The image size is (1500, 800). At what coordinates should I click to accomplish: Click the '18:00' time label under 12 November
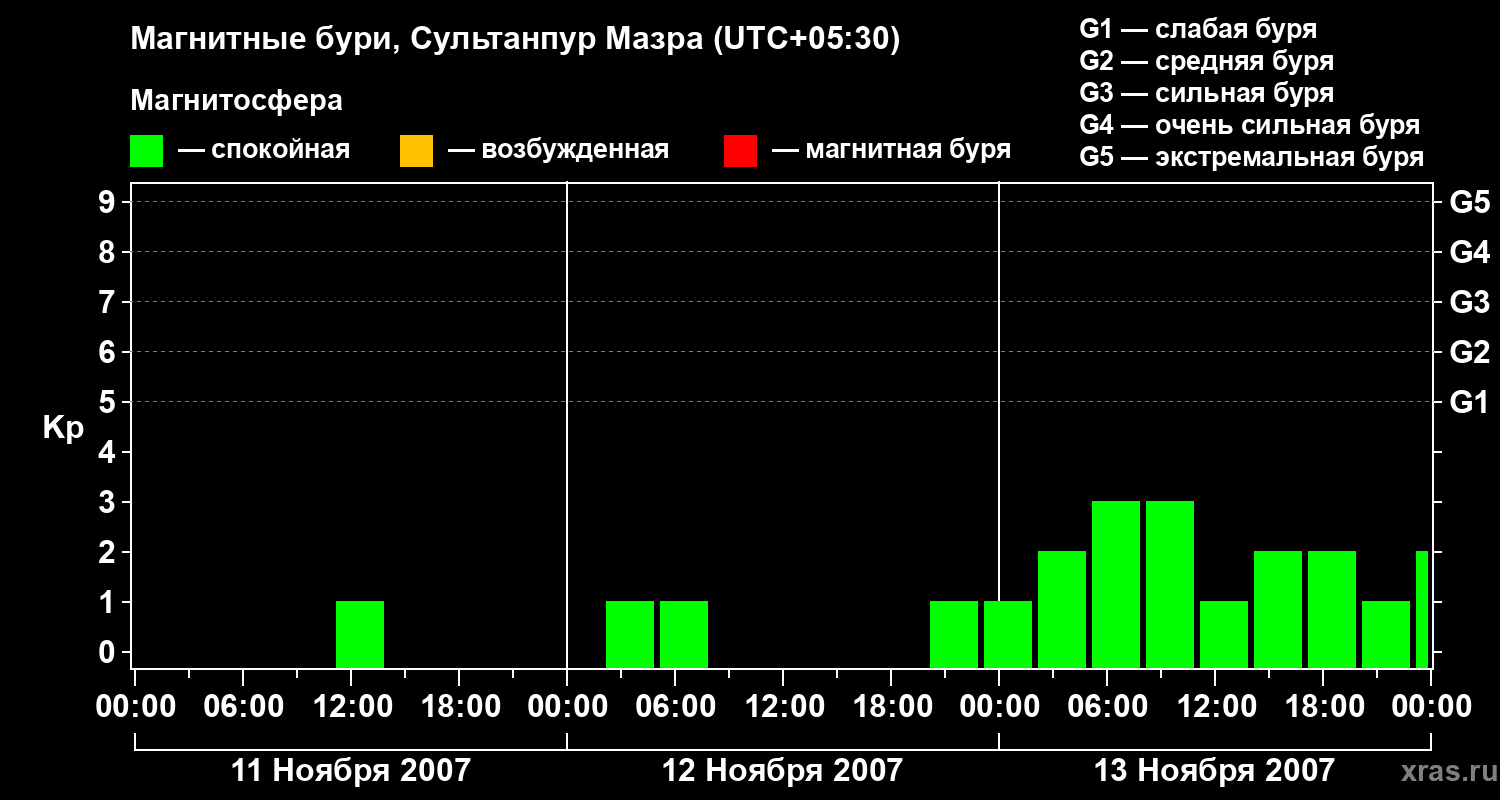coord(891,706)
